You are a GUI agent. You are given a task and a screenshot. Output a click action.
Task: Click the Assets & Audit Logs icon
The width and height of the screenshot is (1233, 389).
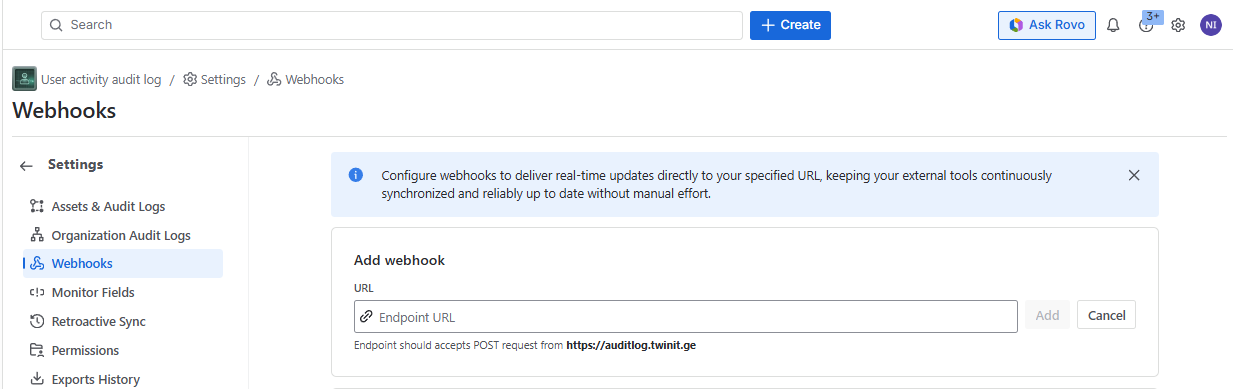tap(37, 207)
